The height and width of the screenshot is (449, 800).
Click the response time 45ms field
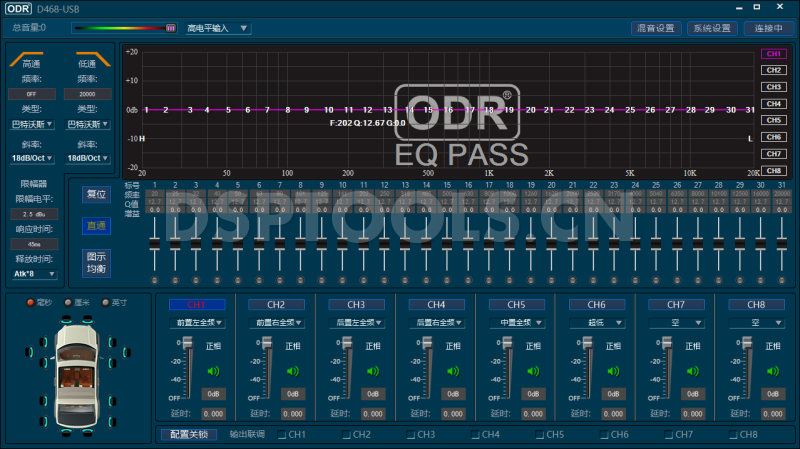(34, 244)
